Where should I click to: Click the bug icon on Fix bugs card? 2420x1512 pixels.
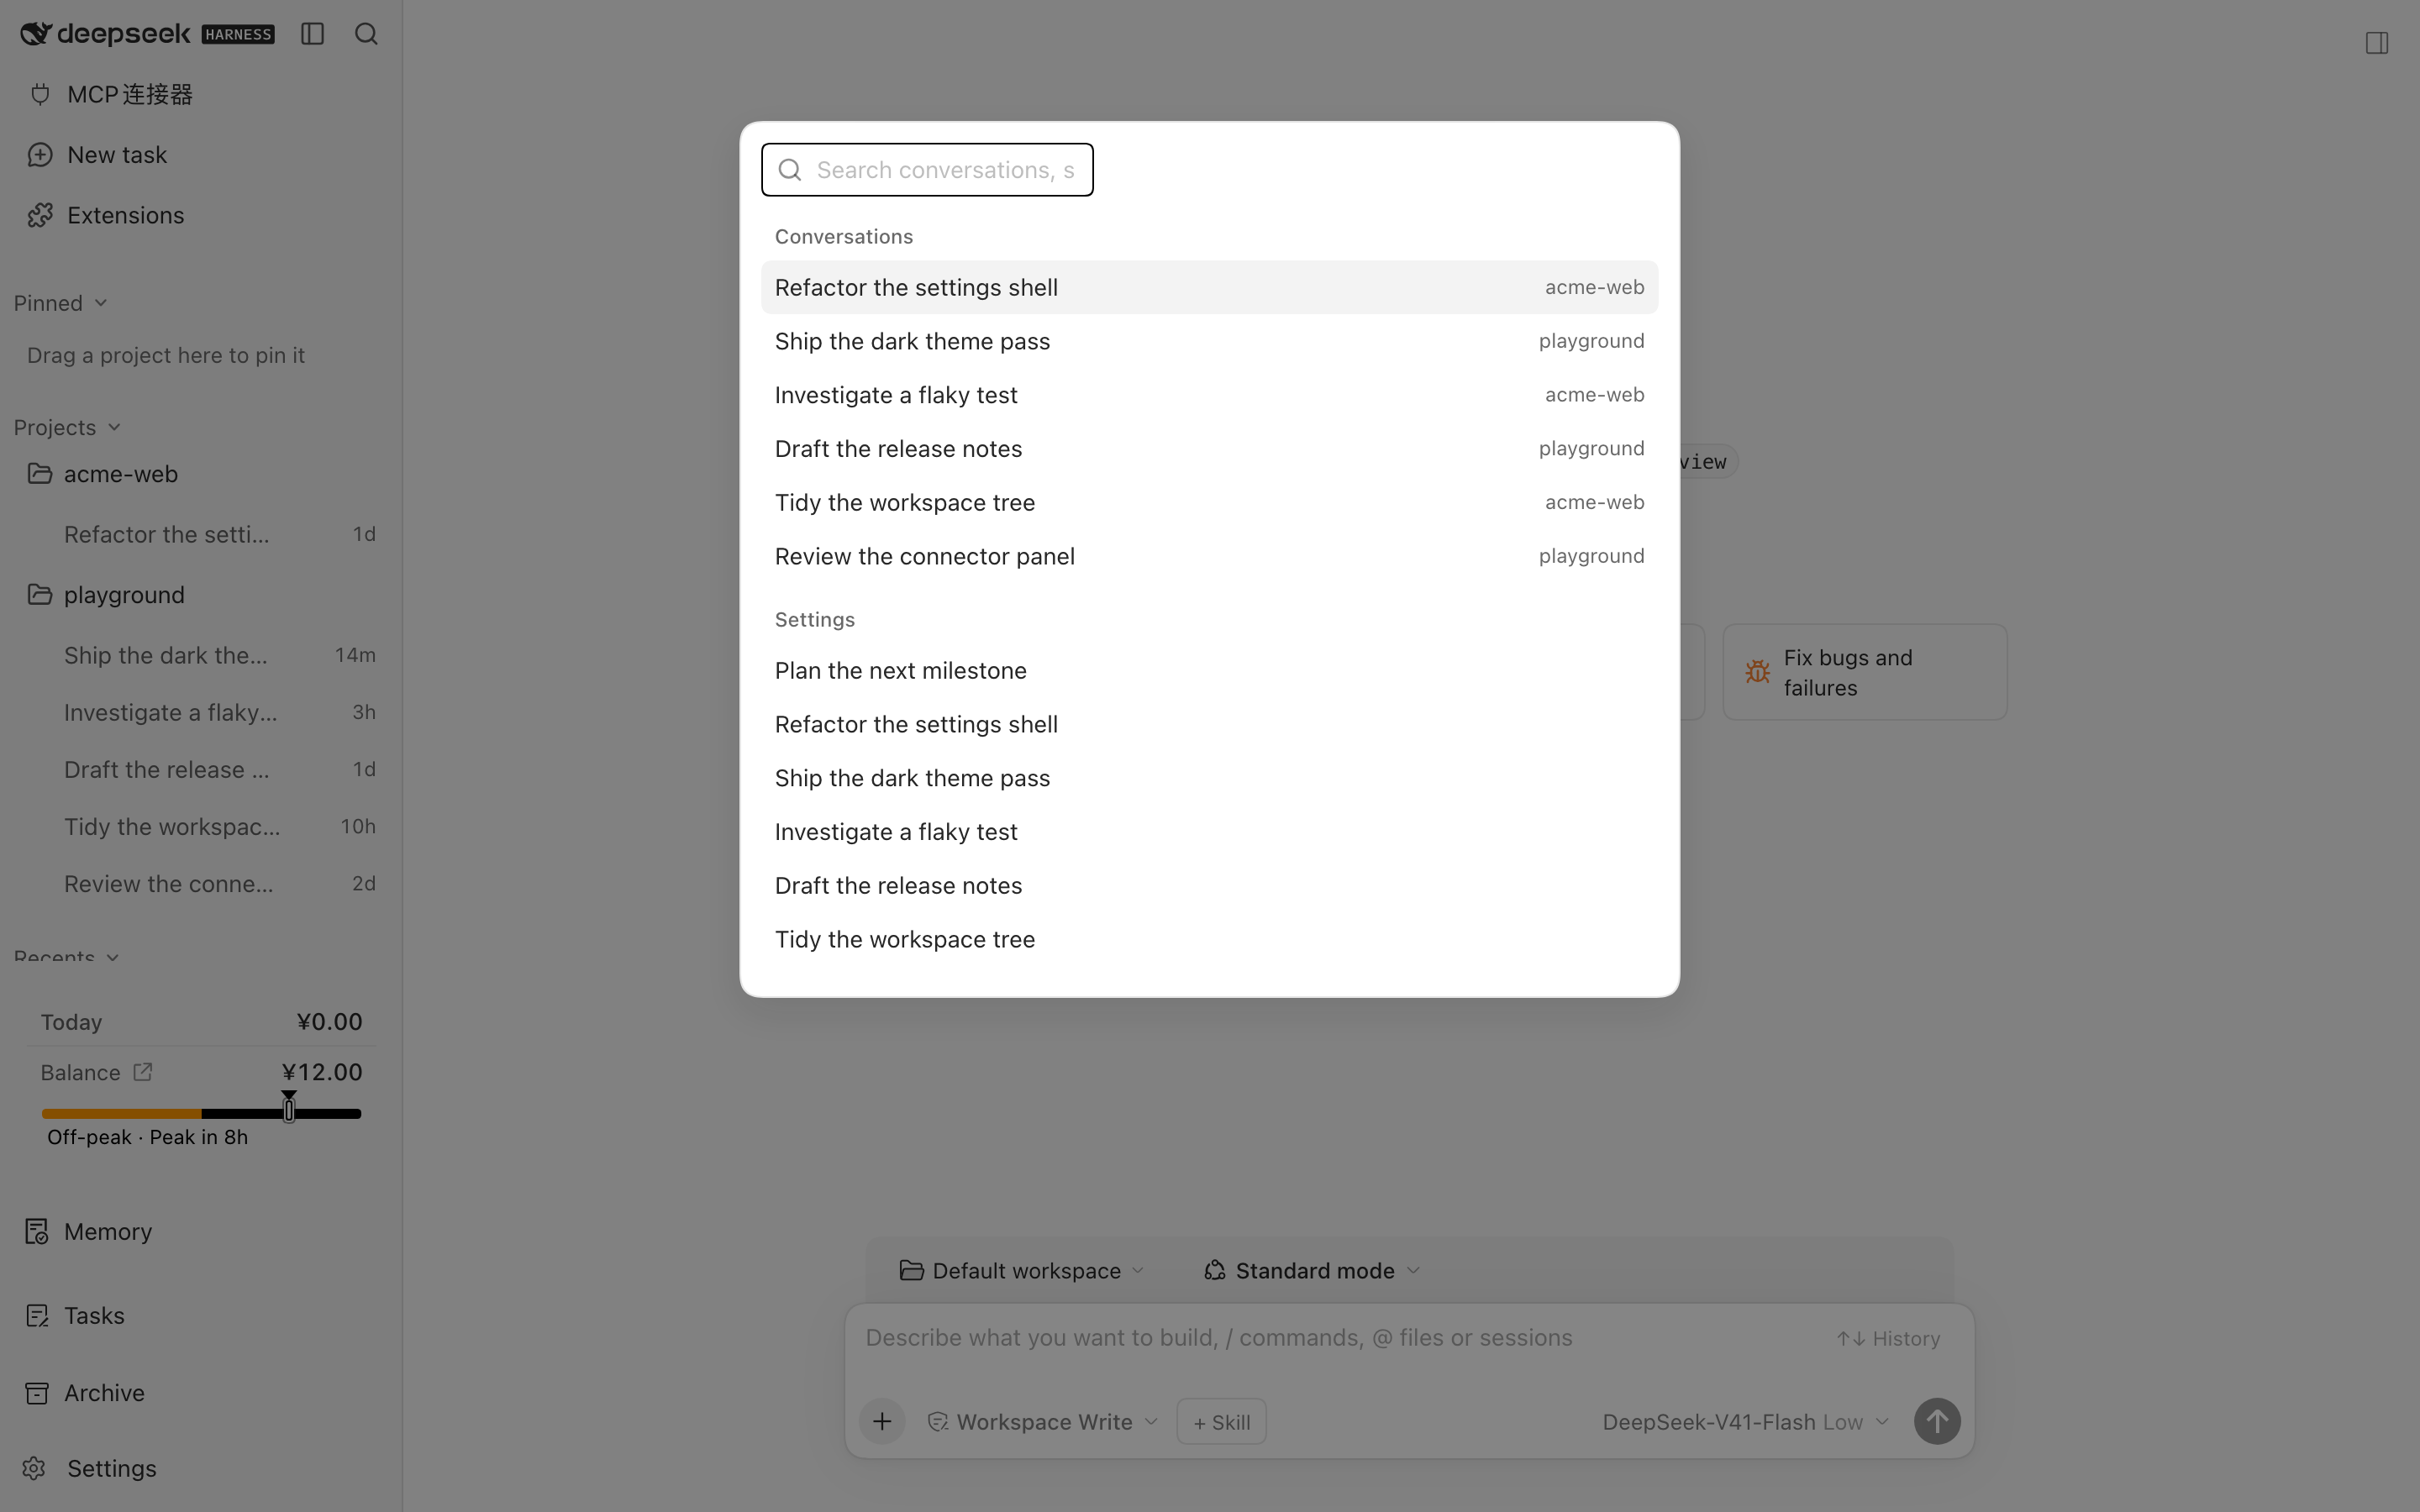pos(1757,672)
